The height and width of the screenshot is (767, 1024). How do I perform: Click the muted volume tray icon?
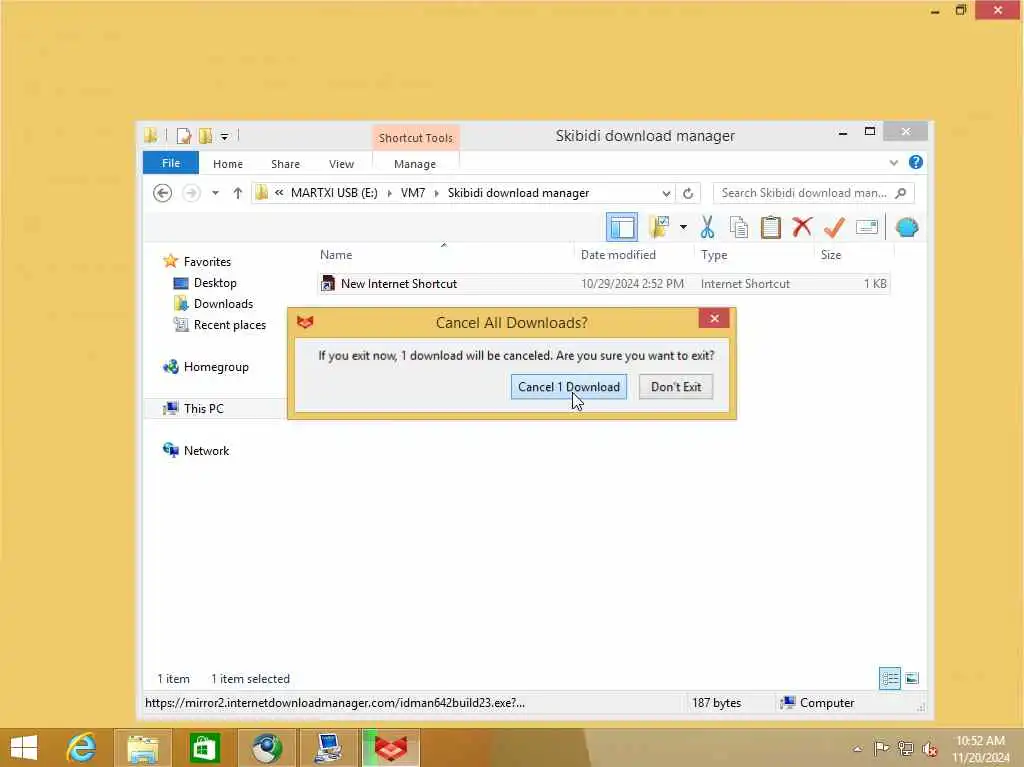(930, 749)
